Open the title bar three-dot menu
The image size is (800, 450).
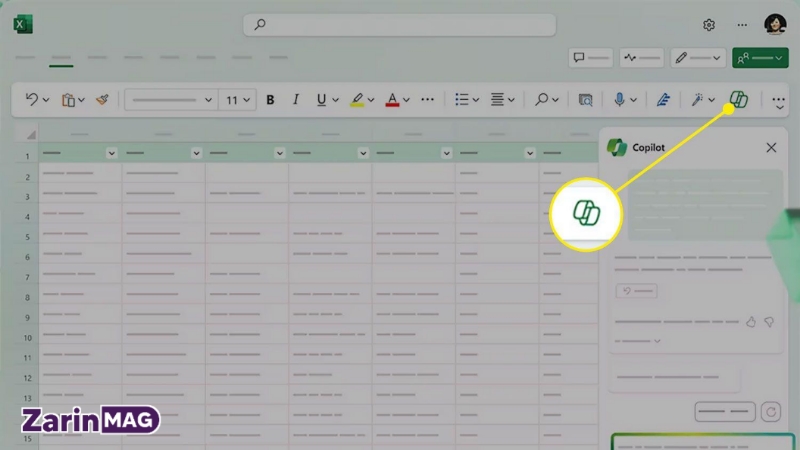pos(742,24)
